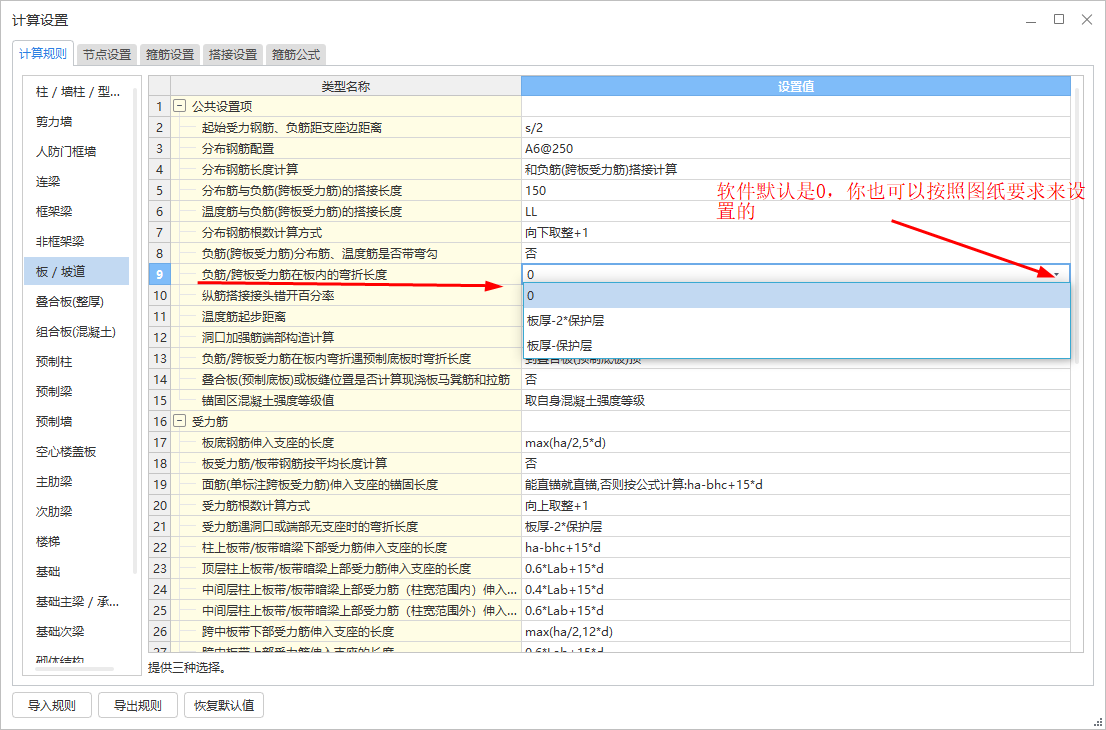Image resolution: width=1106 pixels, height=730 pixels.
Task: Click the 受力筋根数计算方式 row name
Action: (255, 506)
